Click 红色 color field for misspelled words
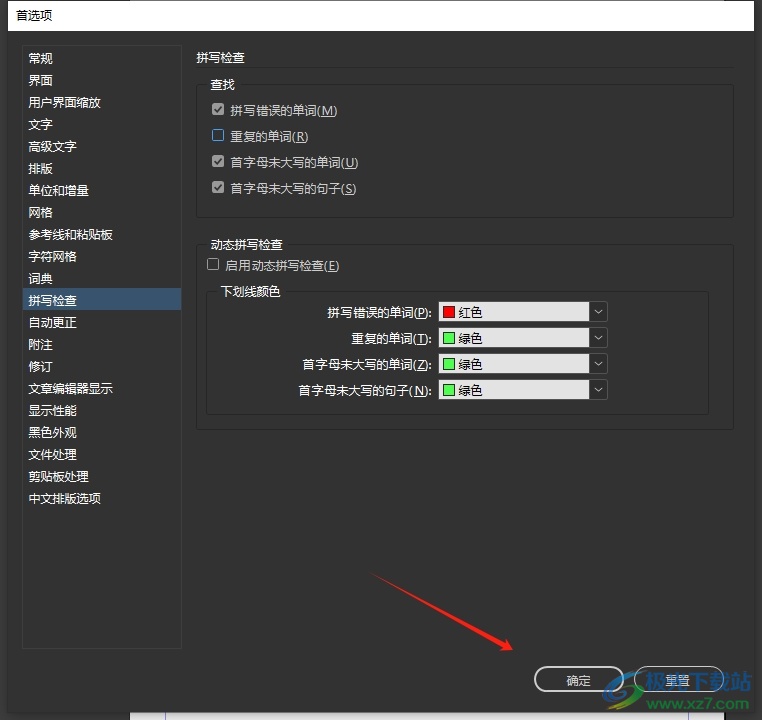This screenshot has height=720, width=762. 514,312
